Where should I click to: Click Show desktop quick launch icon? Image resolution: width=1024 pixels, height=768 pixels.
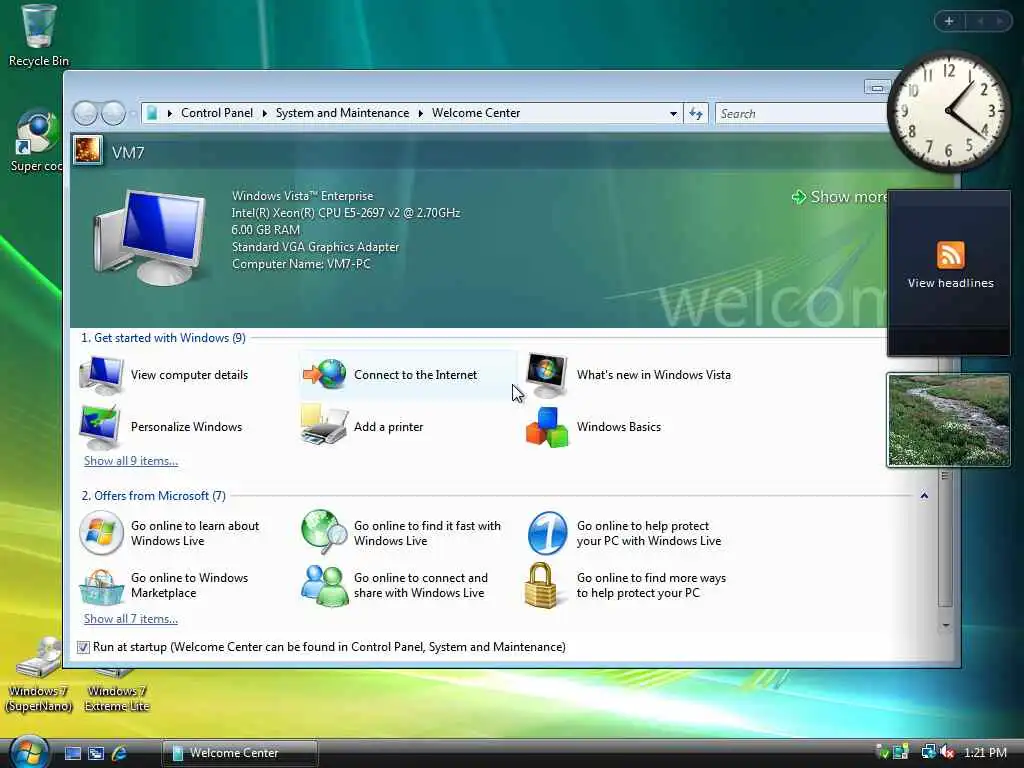click(x=73, y=753)
